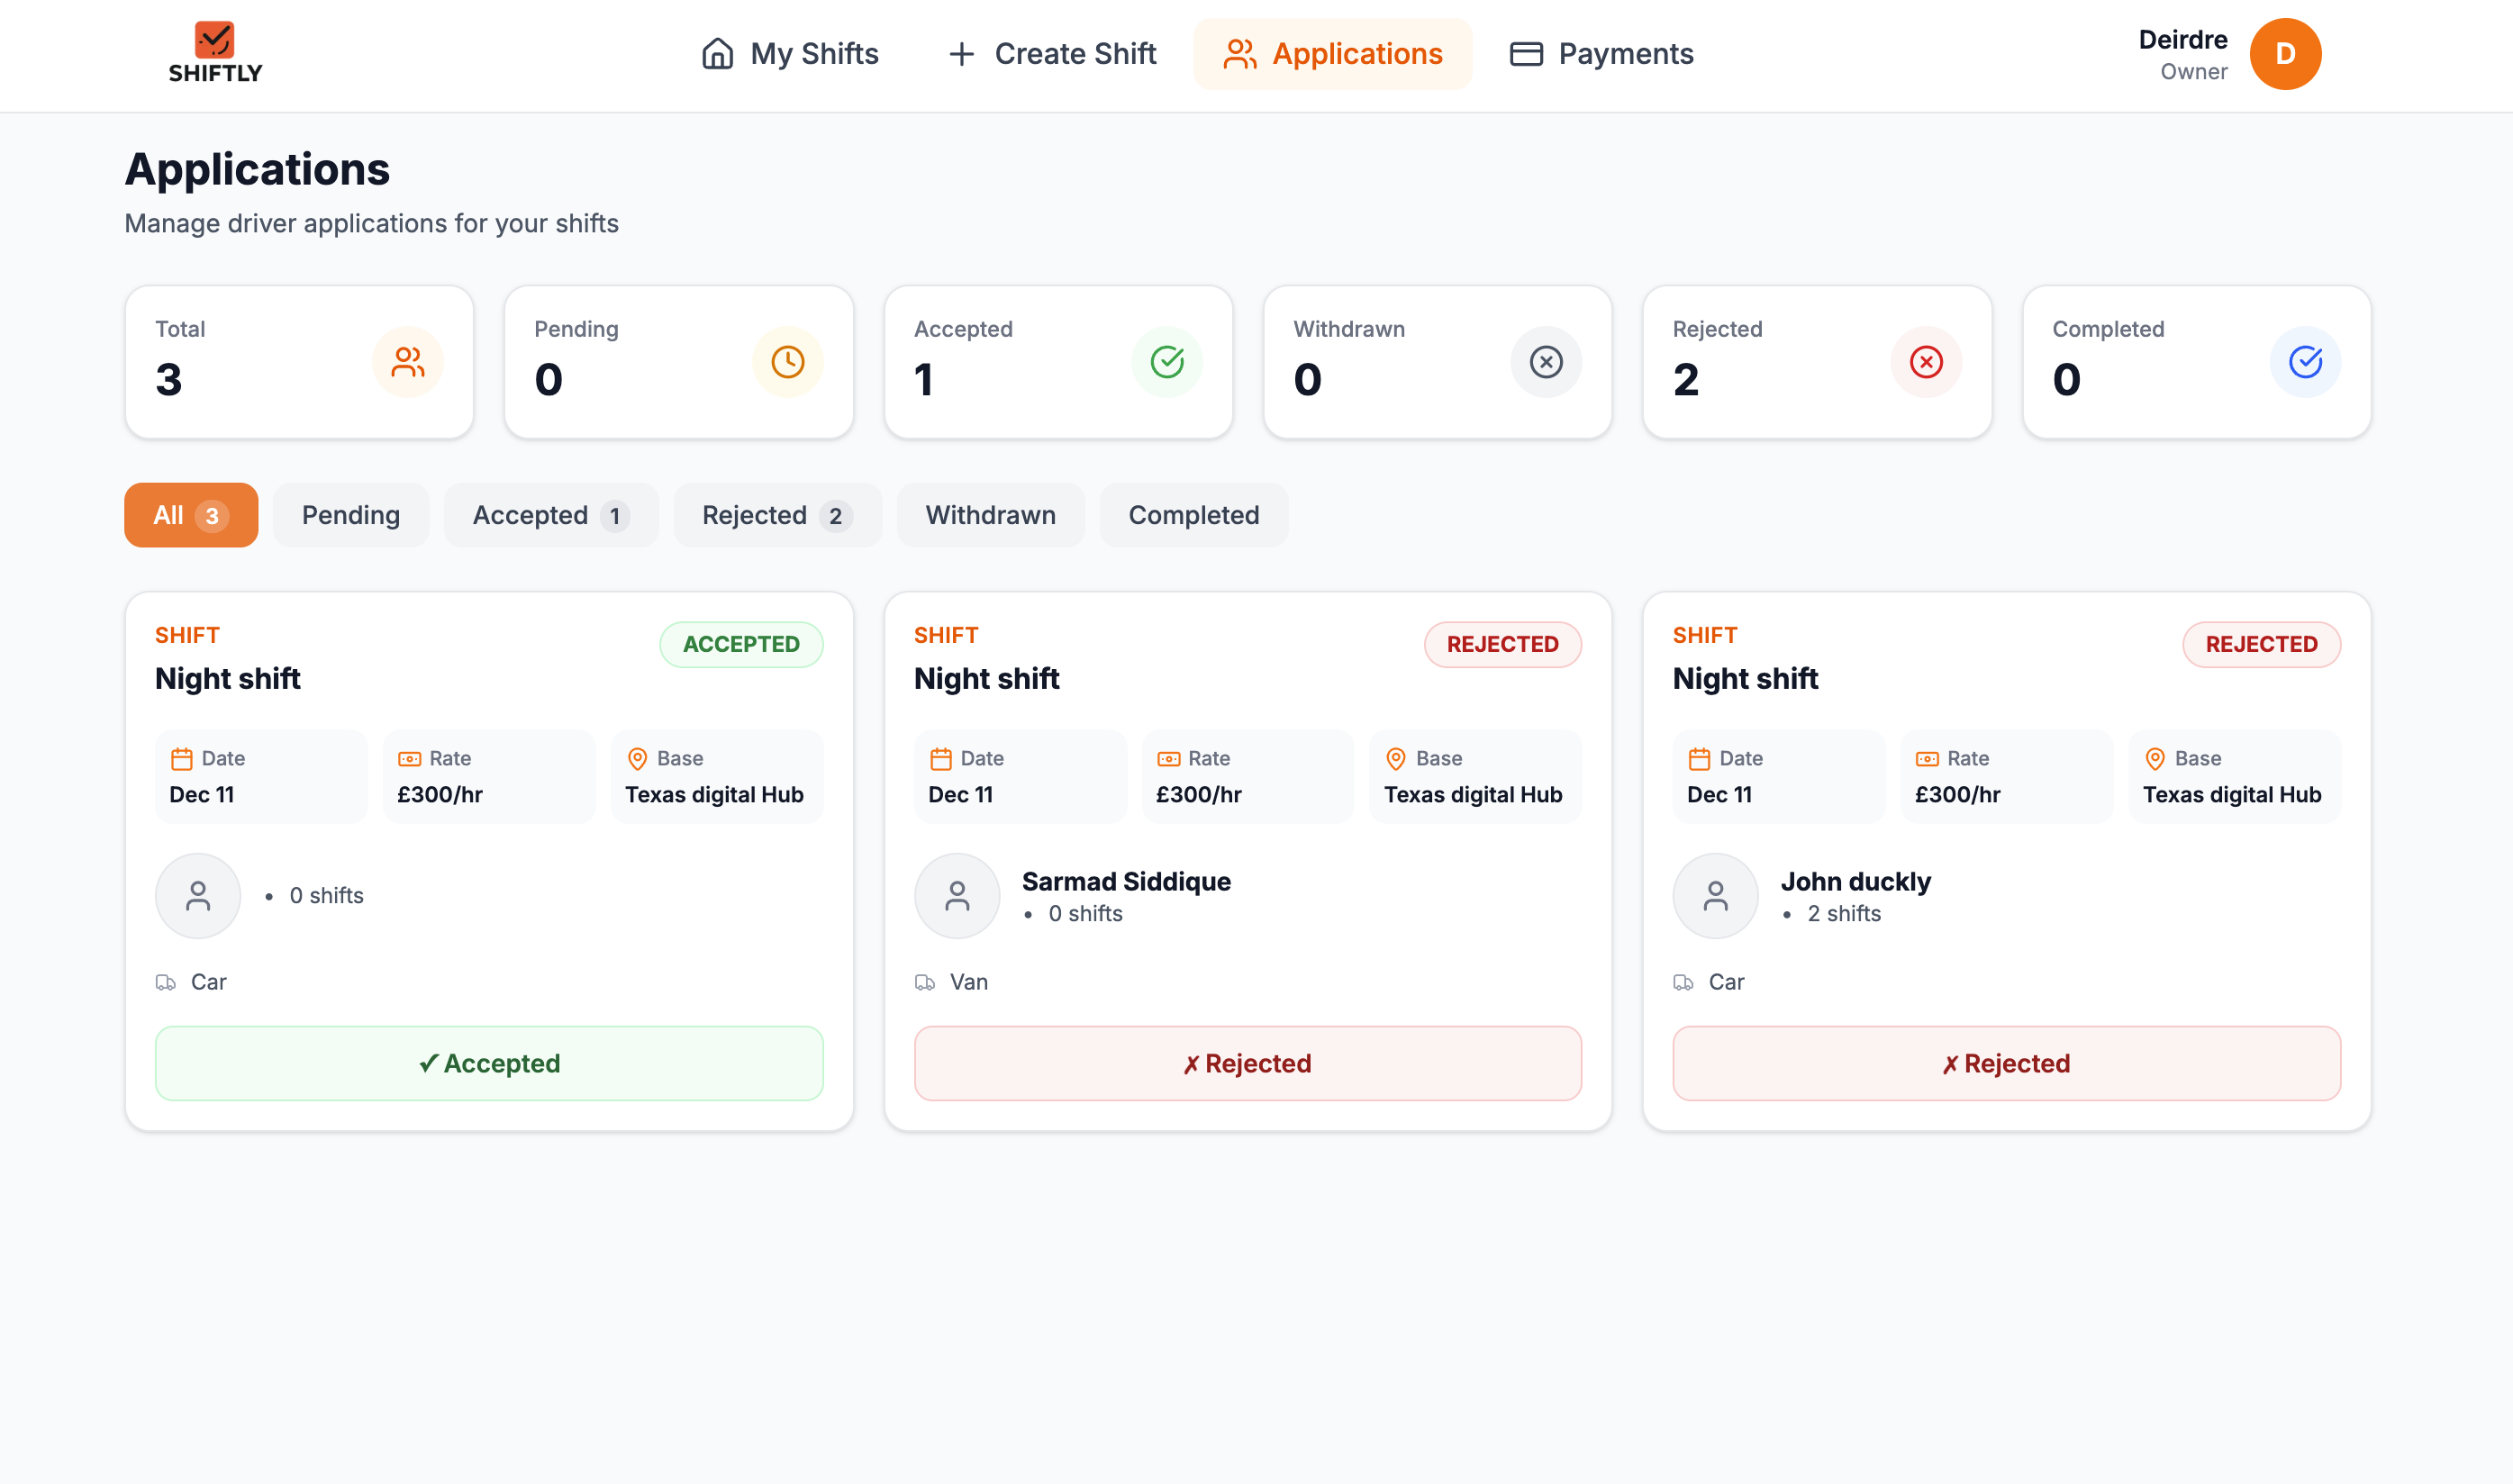Screen dimensions: 2513x1484
Task: Click the vehicle icon in John duckly's card
Action: tap(1684, 983)
